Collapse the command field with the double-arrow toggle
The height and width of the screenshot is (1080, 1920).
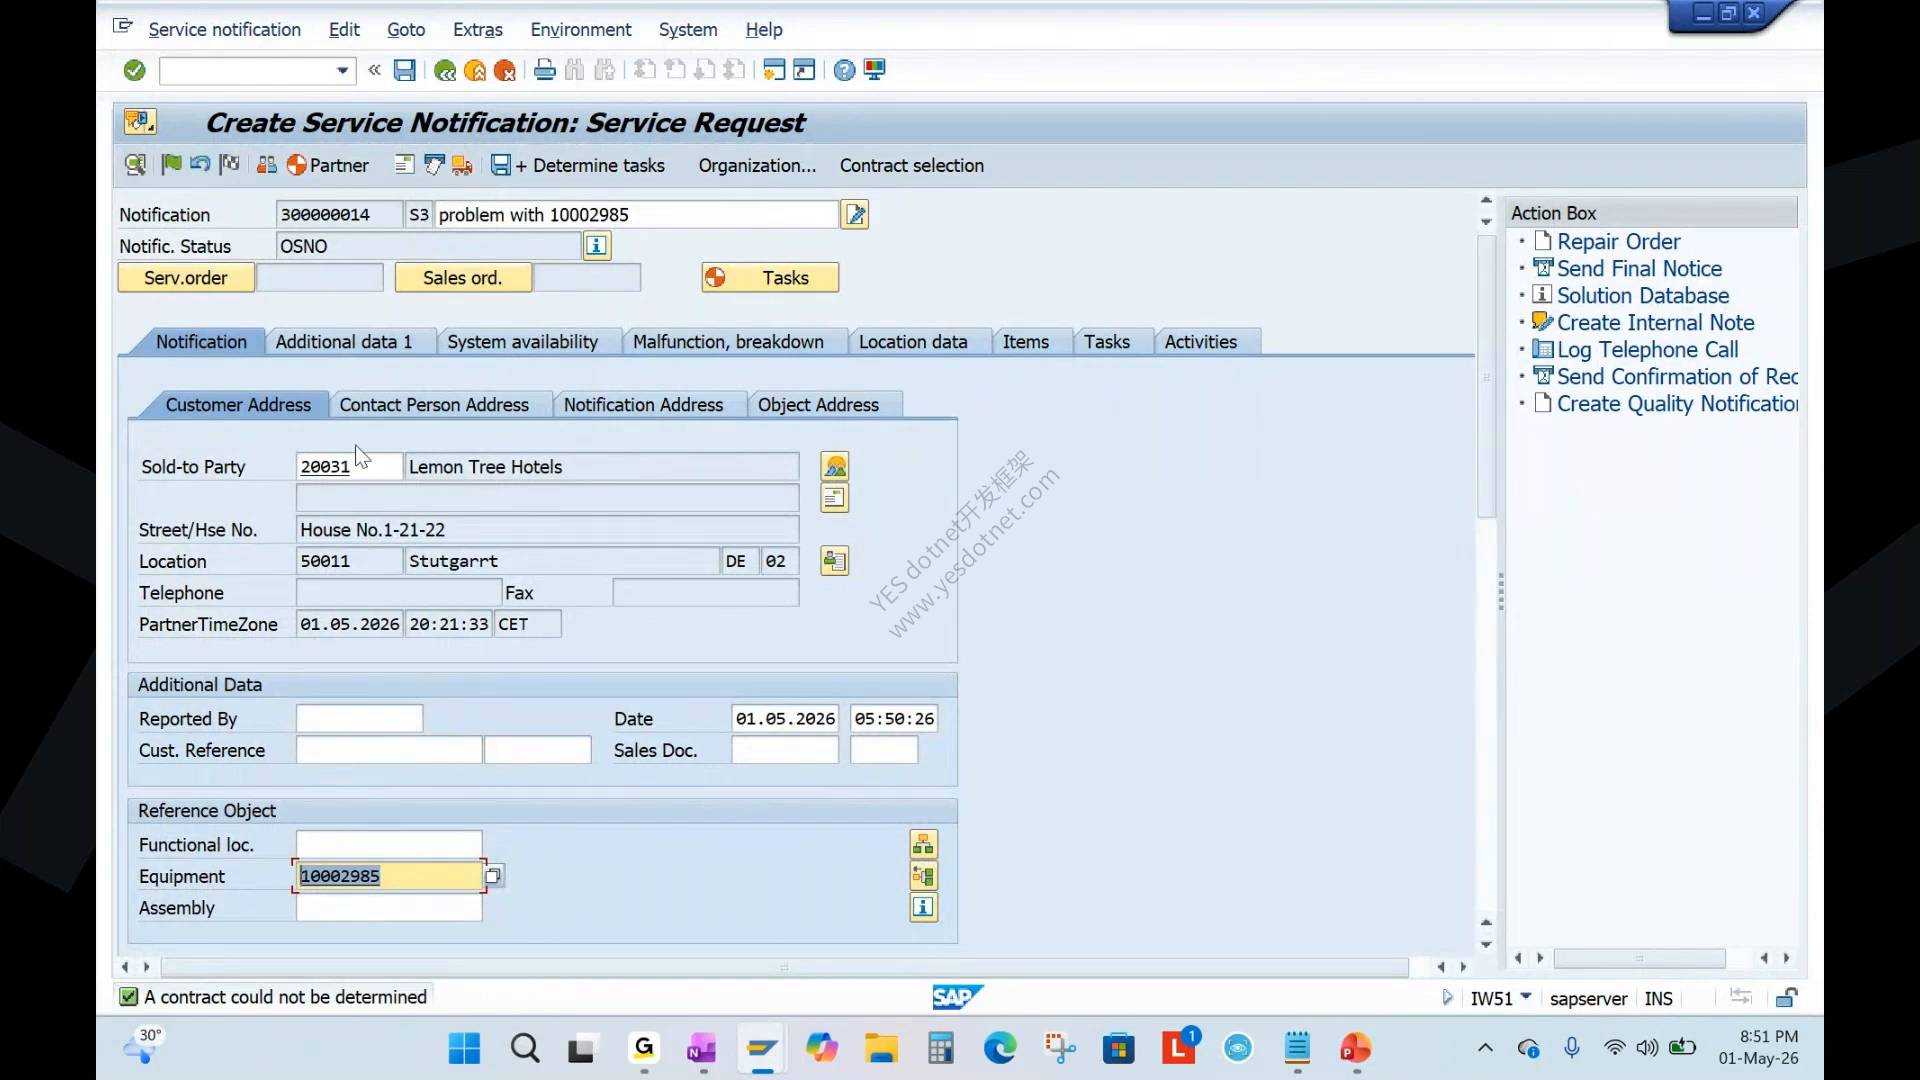374,70
